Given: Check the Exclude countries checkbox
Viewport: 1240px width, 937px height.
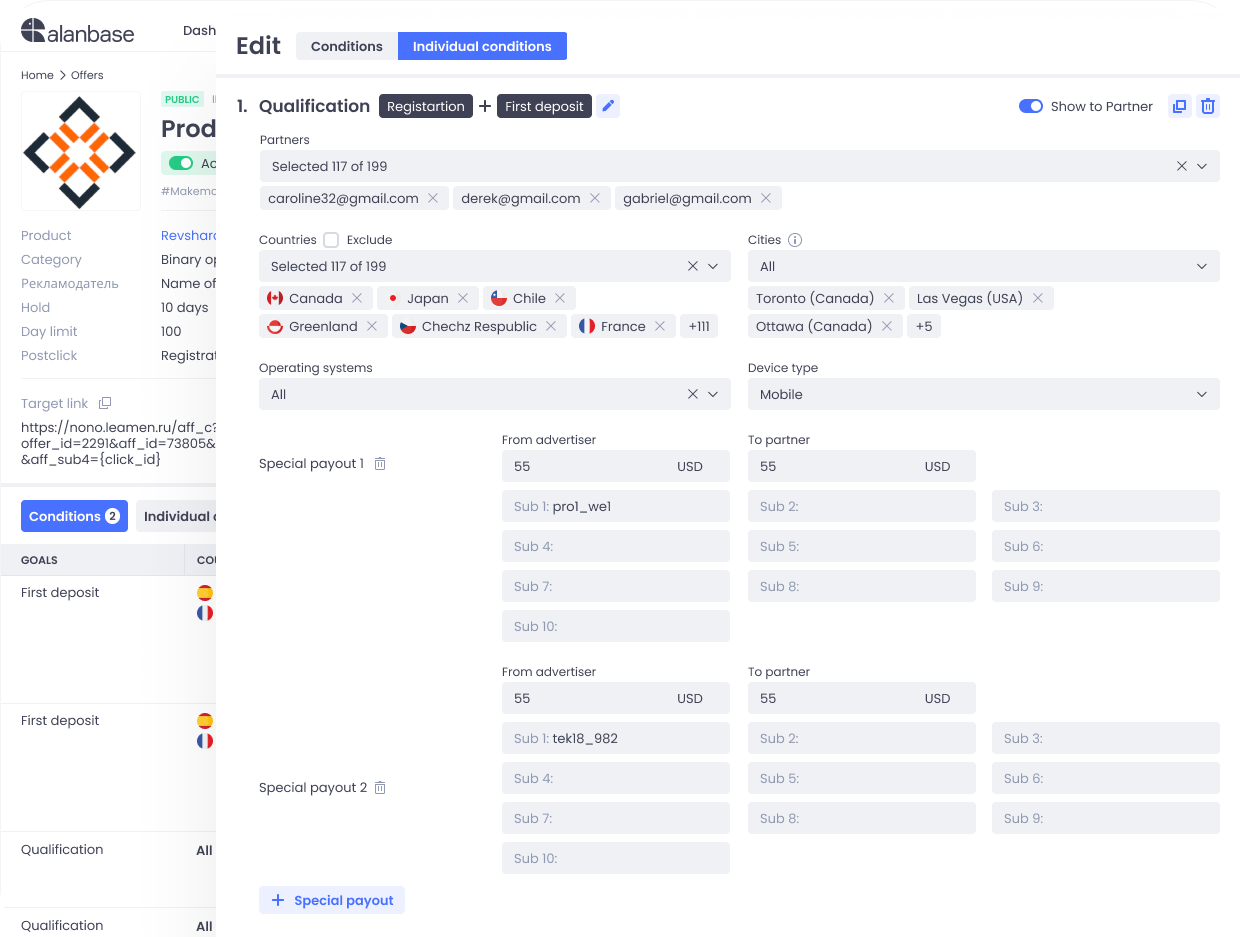Looking at the screenshot, I should click(331, 240).
